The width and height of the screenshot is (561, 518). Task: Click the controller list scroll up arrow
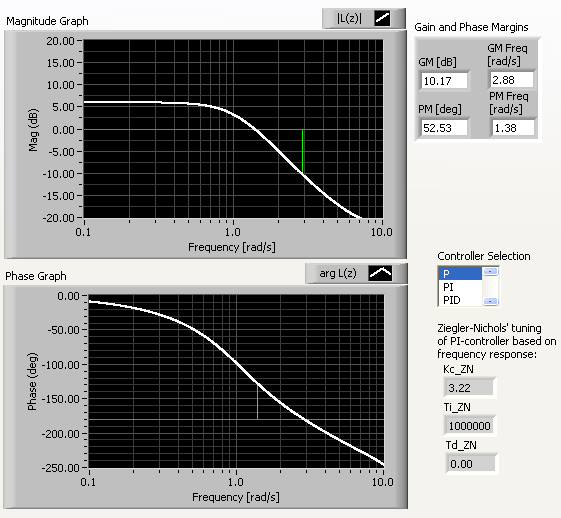coord(491,272)
